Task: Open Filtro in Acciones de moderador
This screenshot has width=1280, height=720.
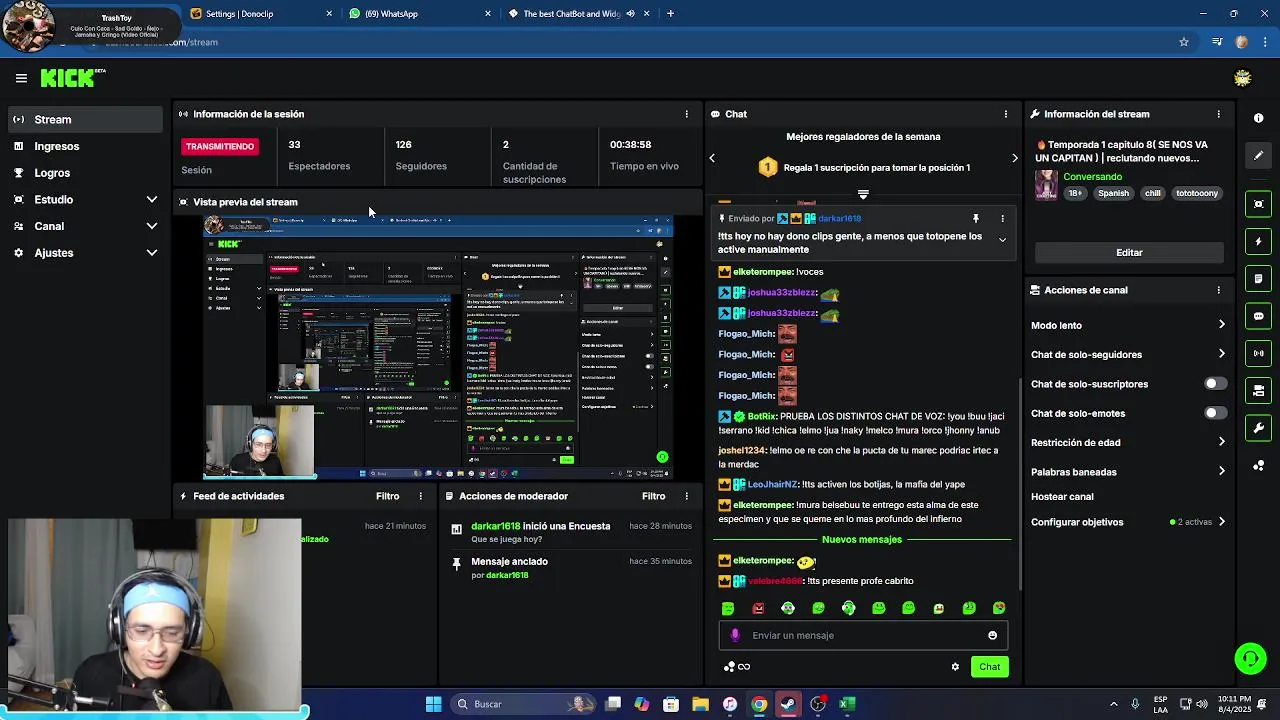Action: [x=653, y=496]
